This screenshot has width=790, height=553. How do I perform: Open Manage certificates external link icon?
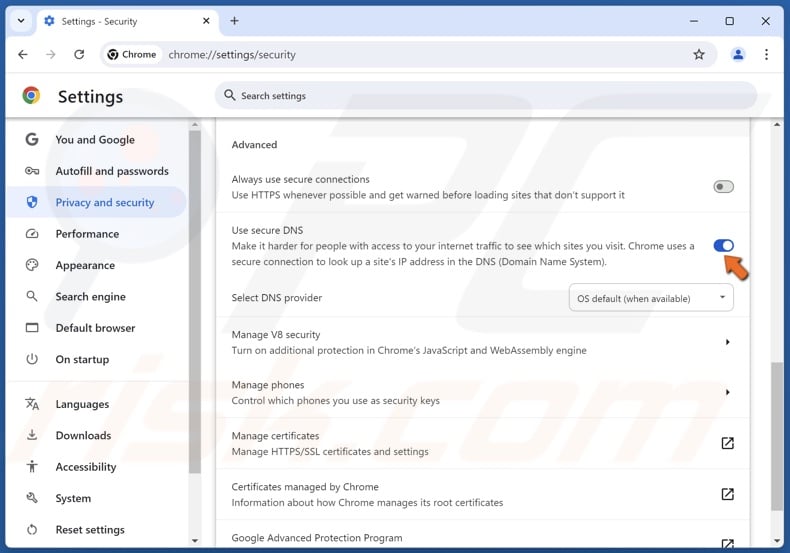click(727, 443)
